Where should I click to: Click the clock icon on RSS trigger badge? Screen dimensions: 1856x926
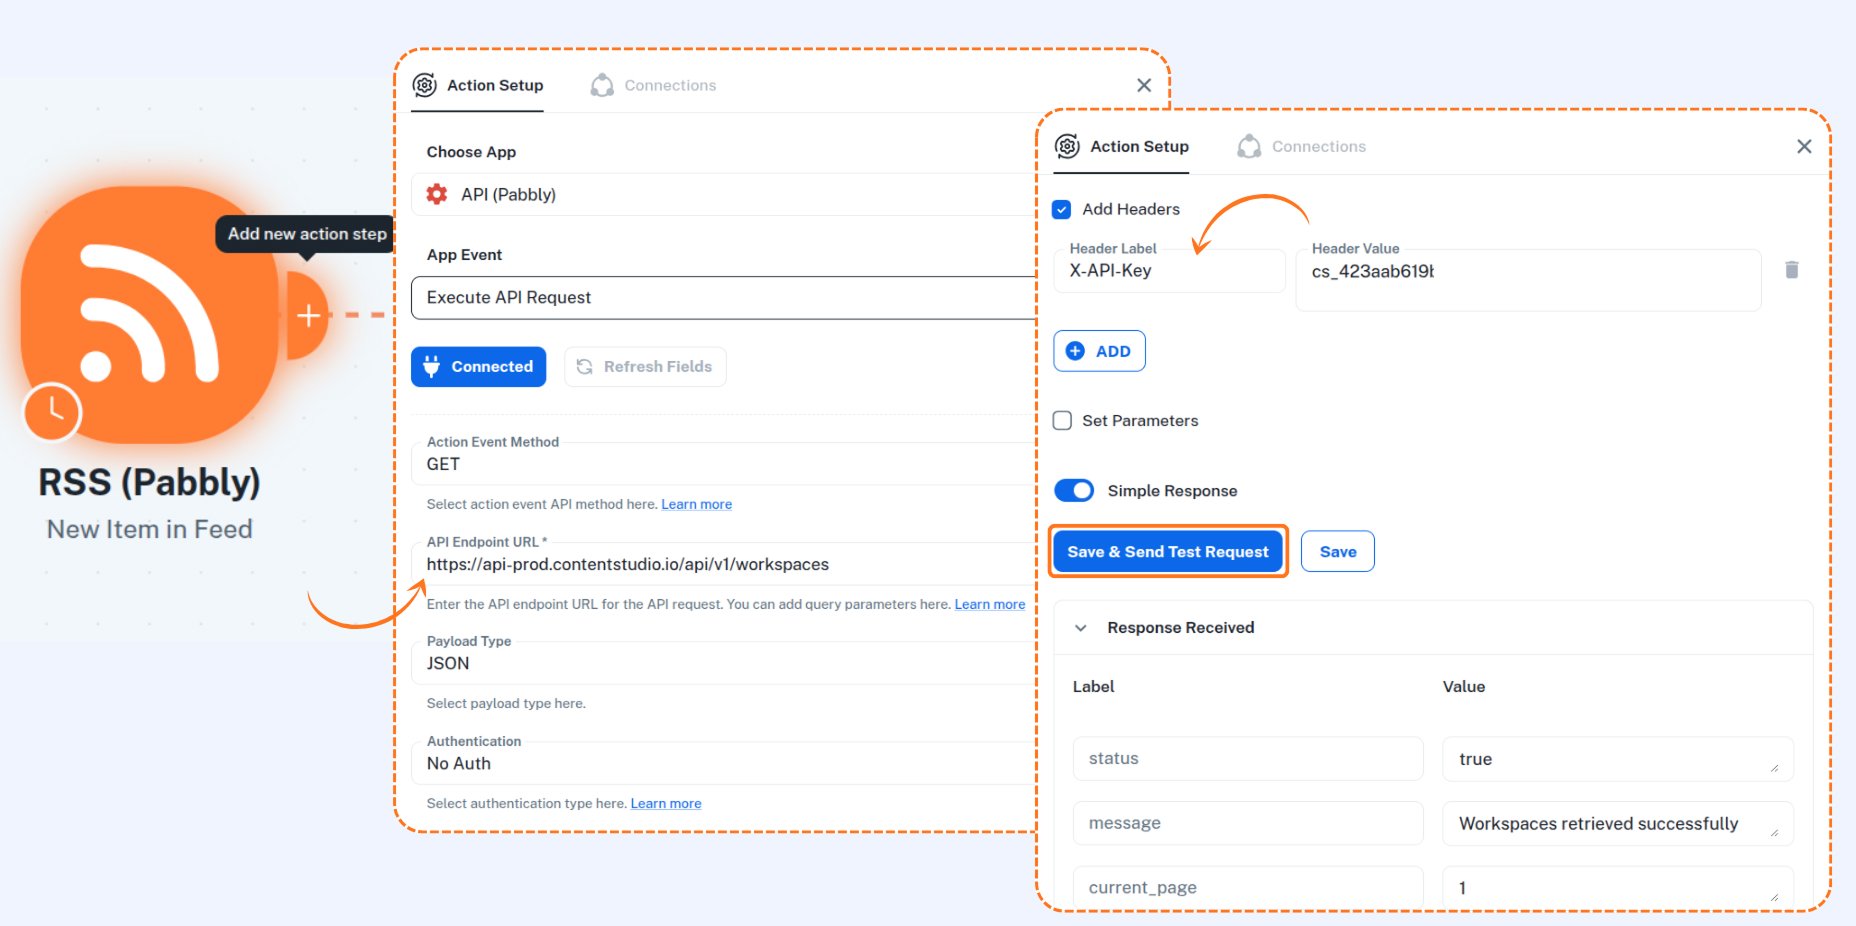pos(51,412)
